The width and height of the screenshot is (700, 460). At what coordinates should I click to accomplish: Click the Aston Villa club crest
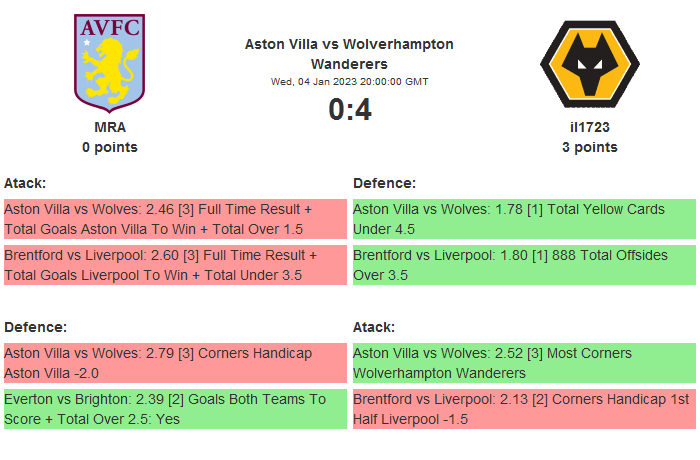(x=110, y=62)
